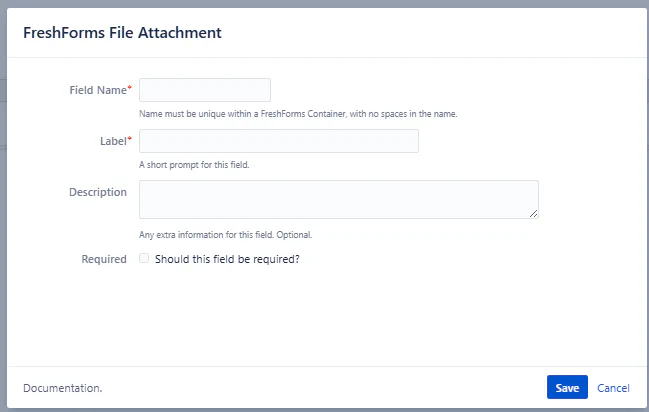Cancel the file attachment dialog

(x=613, y=388)
